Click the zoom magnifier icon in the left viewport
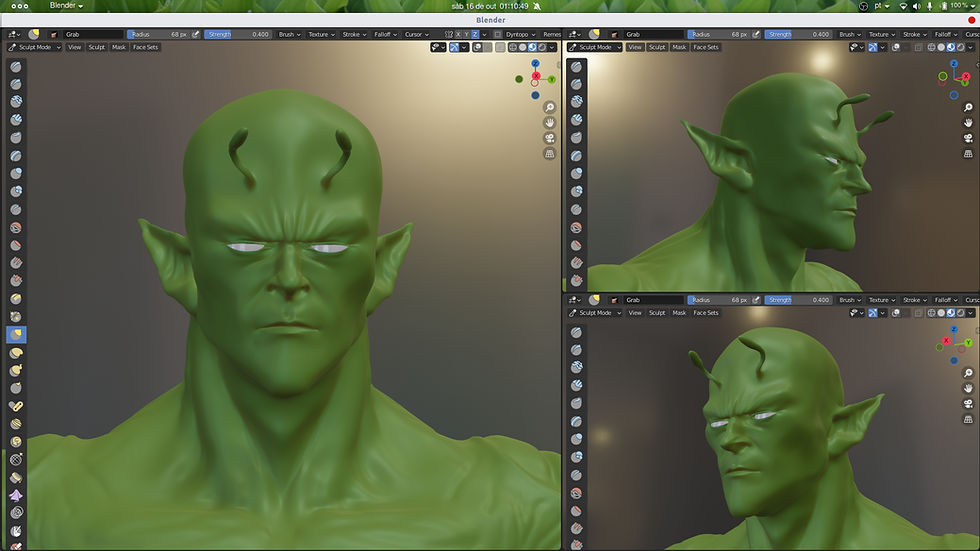This screenshot has width=980, height=551. [550, 107]
